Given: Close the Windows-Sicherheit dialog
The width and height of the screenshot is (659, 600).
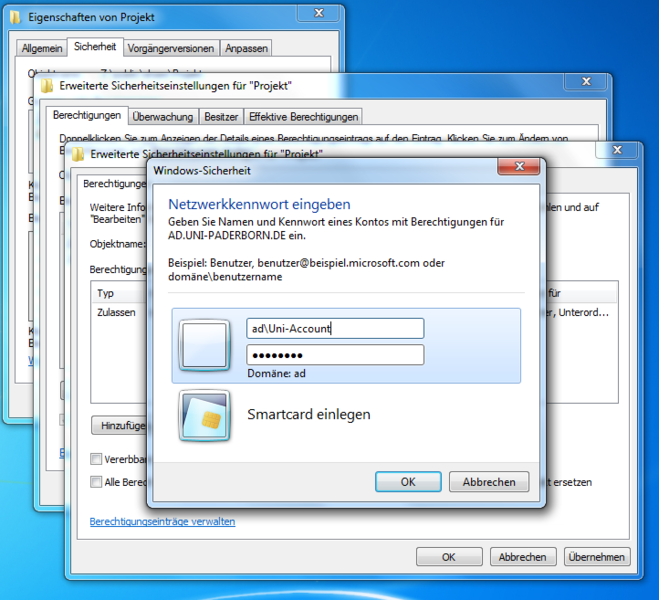Looking at the screenshot, I should pyautogui.click(x=519, y=166).
